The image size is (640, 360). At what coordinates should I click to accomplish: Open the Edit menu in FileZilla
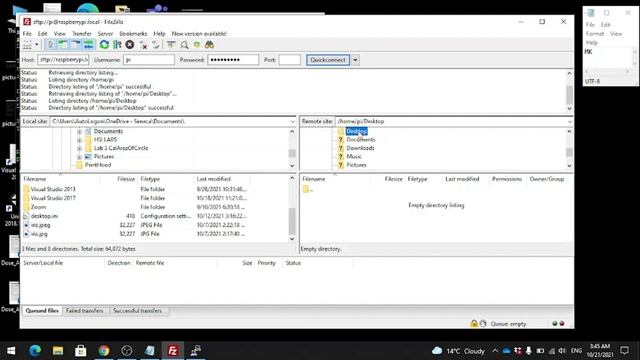click(42, 33)
